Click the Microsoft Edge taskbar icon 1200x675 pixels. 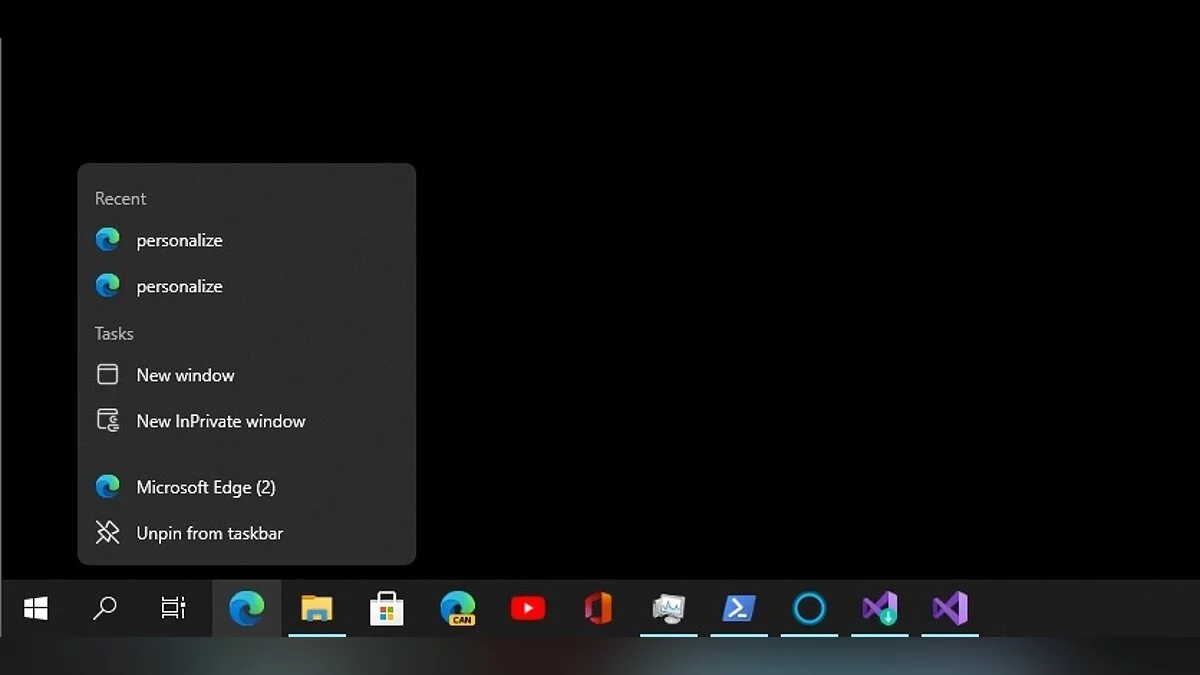point(246,608)
